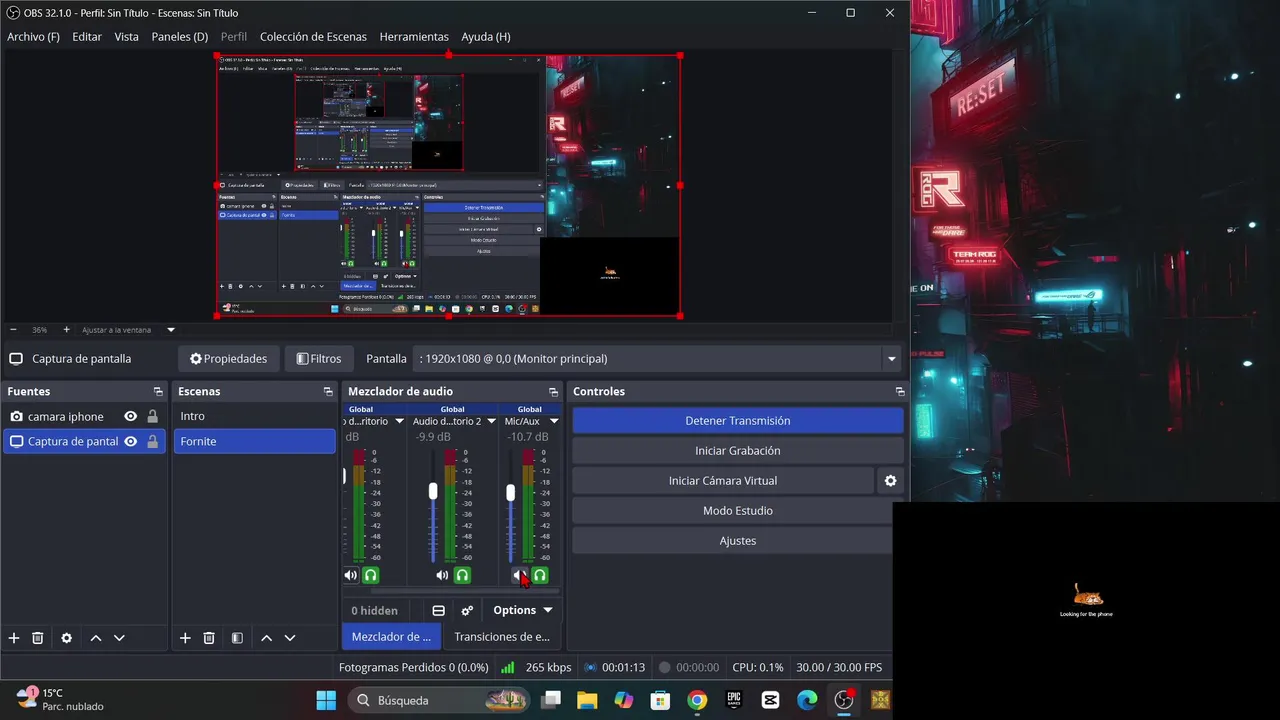Open the Paneles menu
Viewport: 1280px width, 720px height.
[180, 37]
